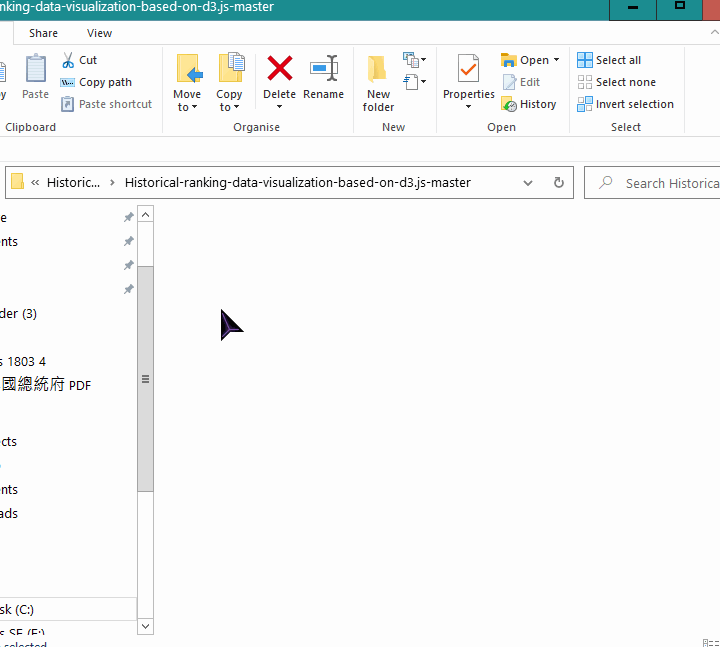Click the navigation pane scrollbar thumb

click(x=146, y=379)
